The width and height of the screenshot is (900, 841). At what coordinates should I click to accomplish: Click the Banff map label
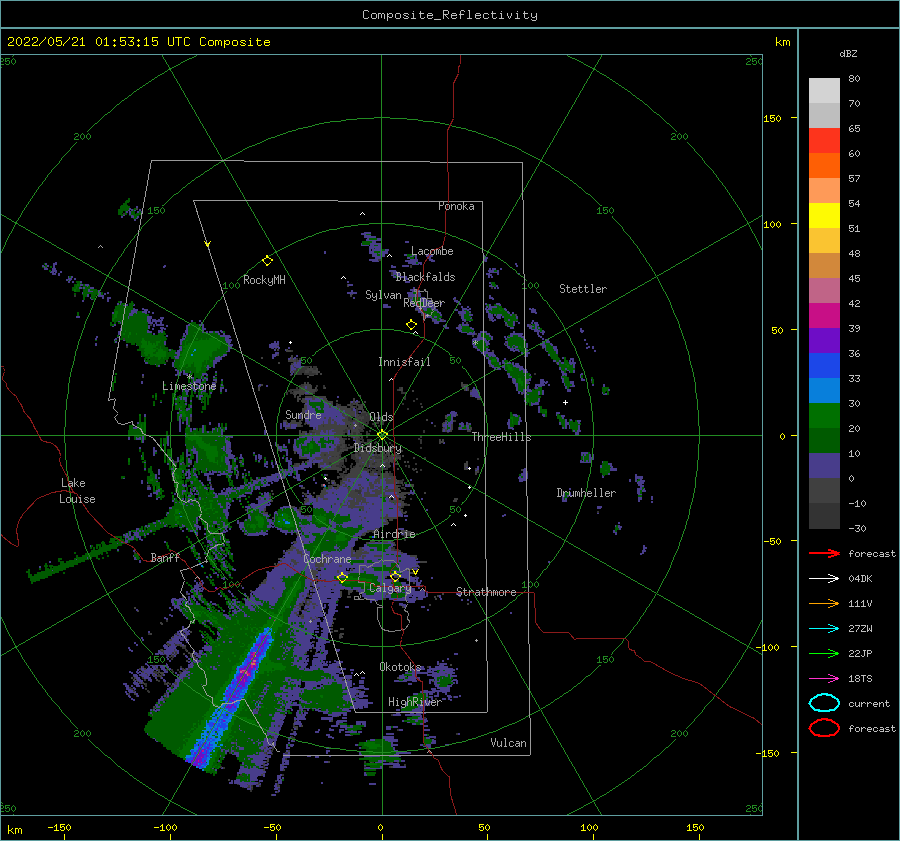165,557
